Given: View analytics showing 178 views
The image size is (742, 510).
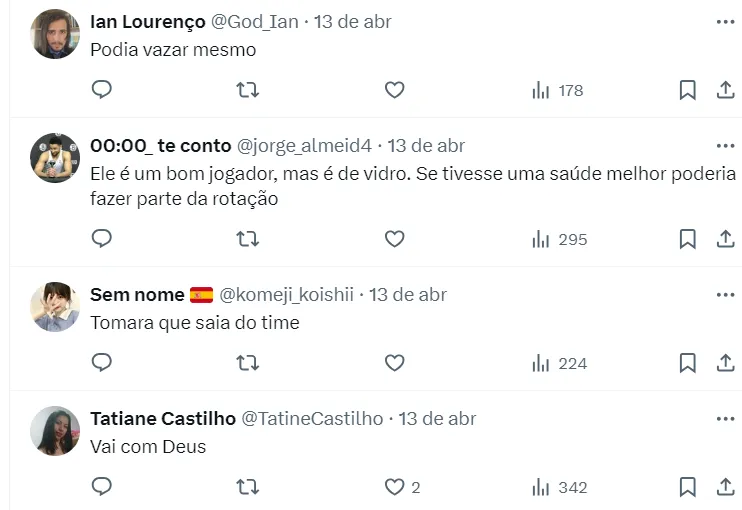Looking at the screenshot, I should 558,91.
